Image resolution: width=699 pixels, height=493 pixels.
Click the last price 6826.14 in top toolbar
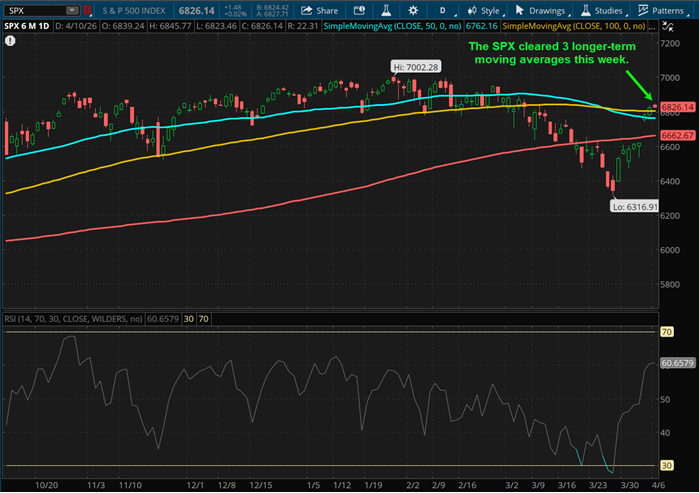point(197,11)
